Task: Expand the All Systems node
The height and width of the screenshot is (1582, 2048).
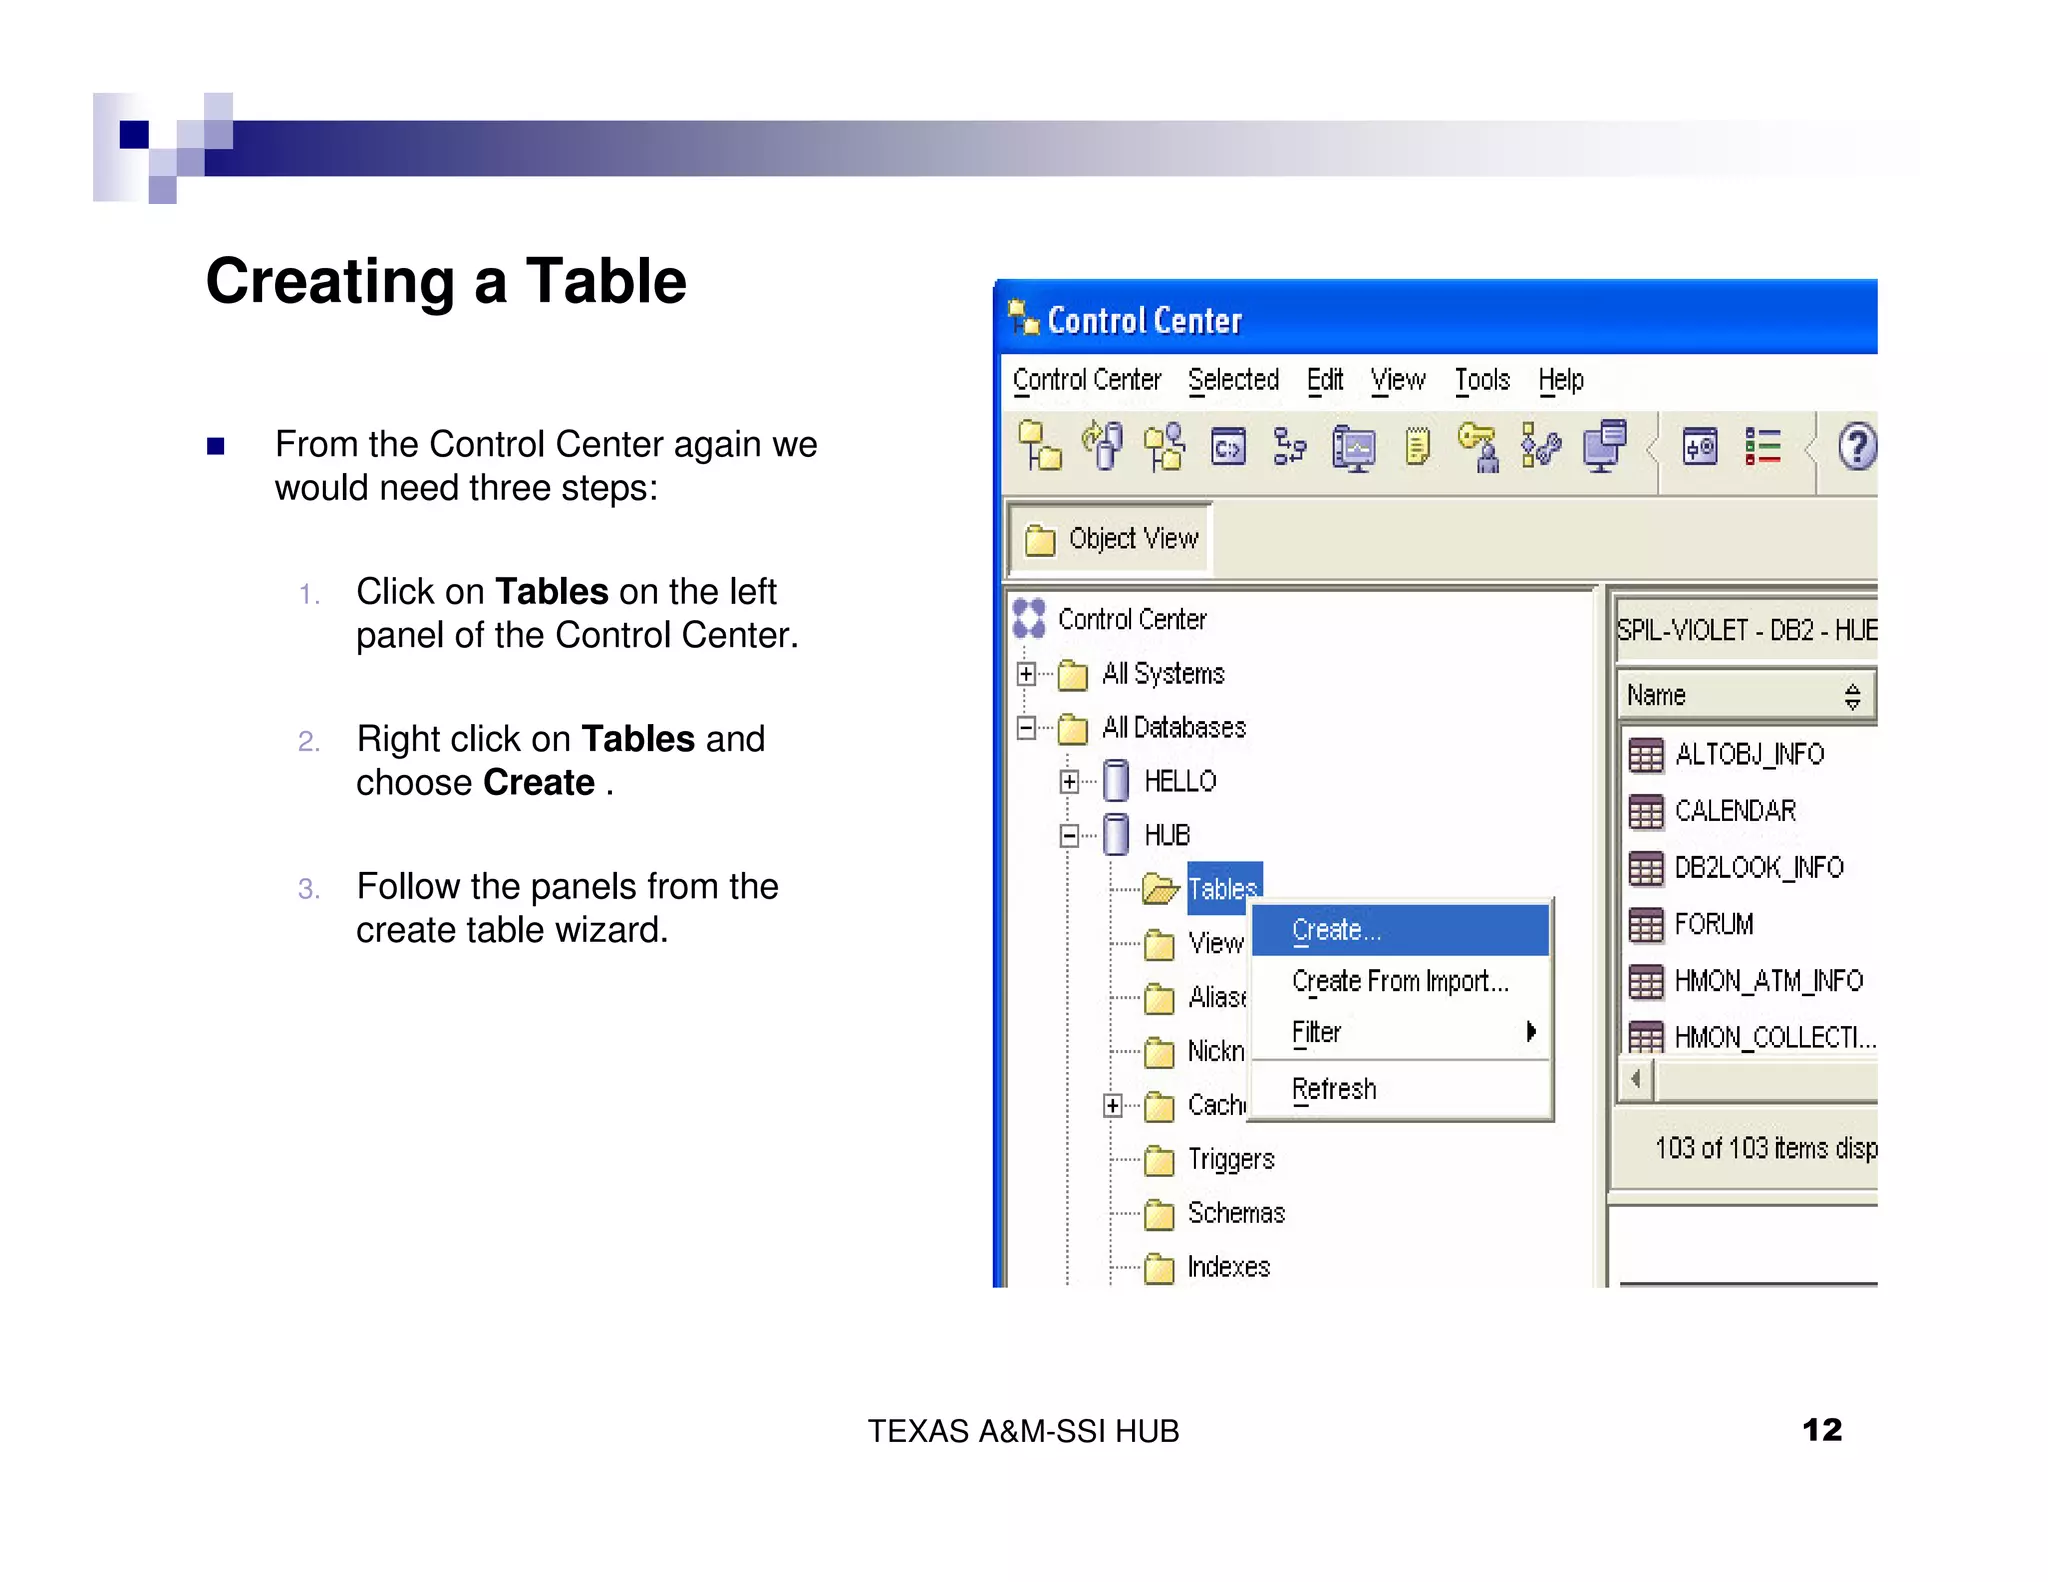Action: 1026,674
